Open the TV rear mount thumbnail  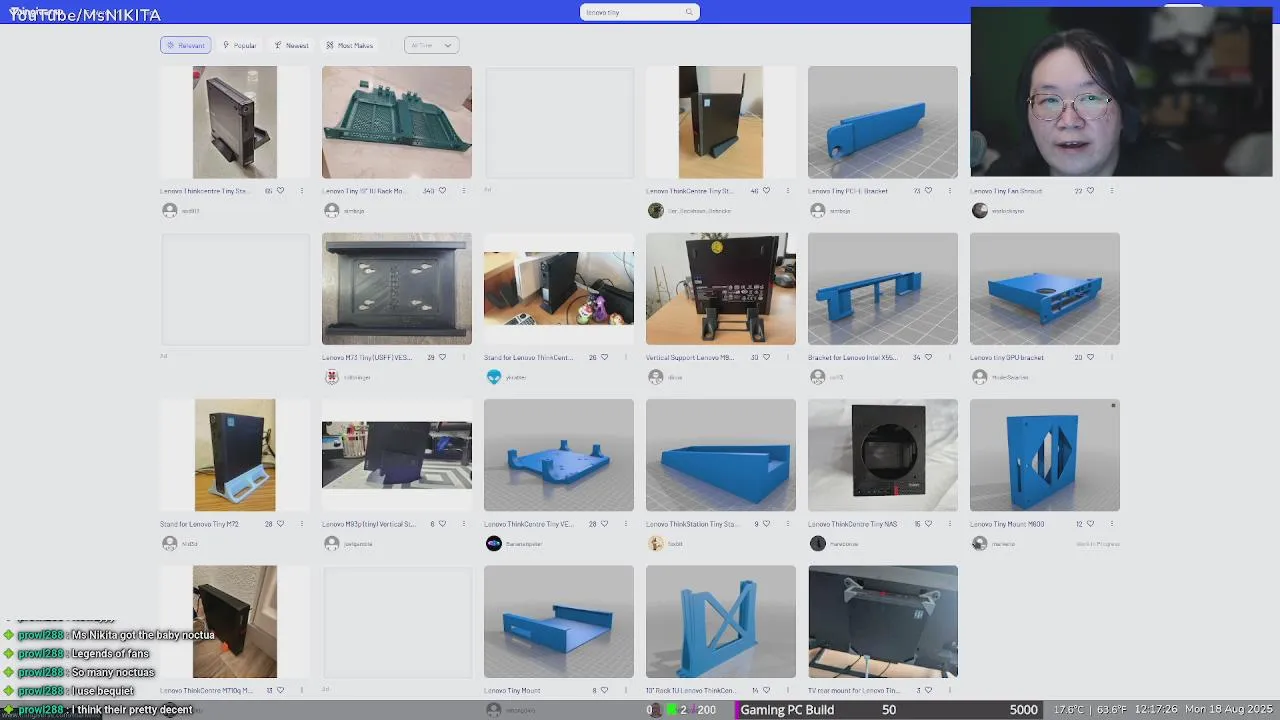click(883, 622)
